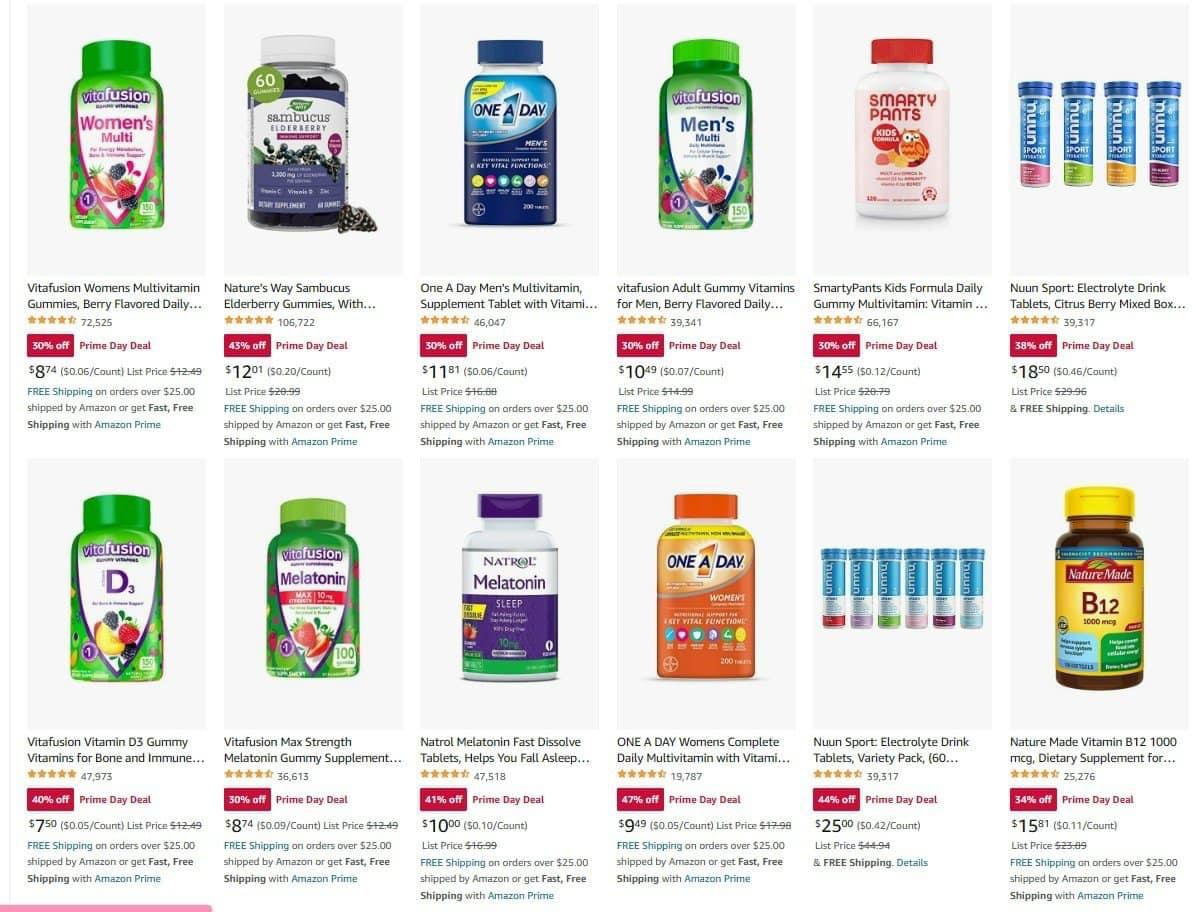Click Prime Day Deal label for vitafusion Men's

pyautogui.click(x=704, y=345)
